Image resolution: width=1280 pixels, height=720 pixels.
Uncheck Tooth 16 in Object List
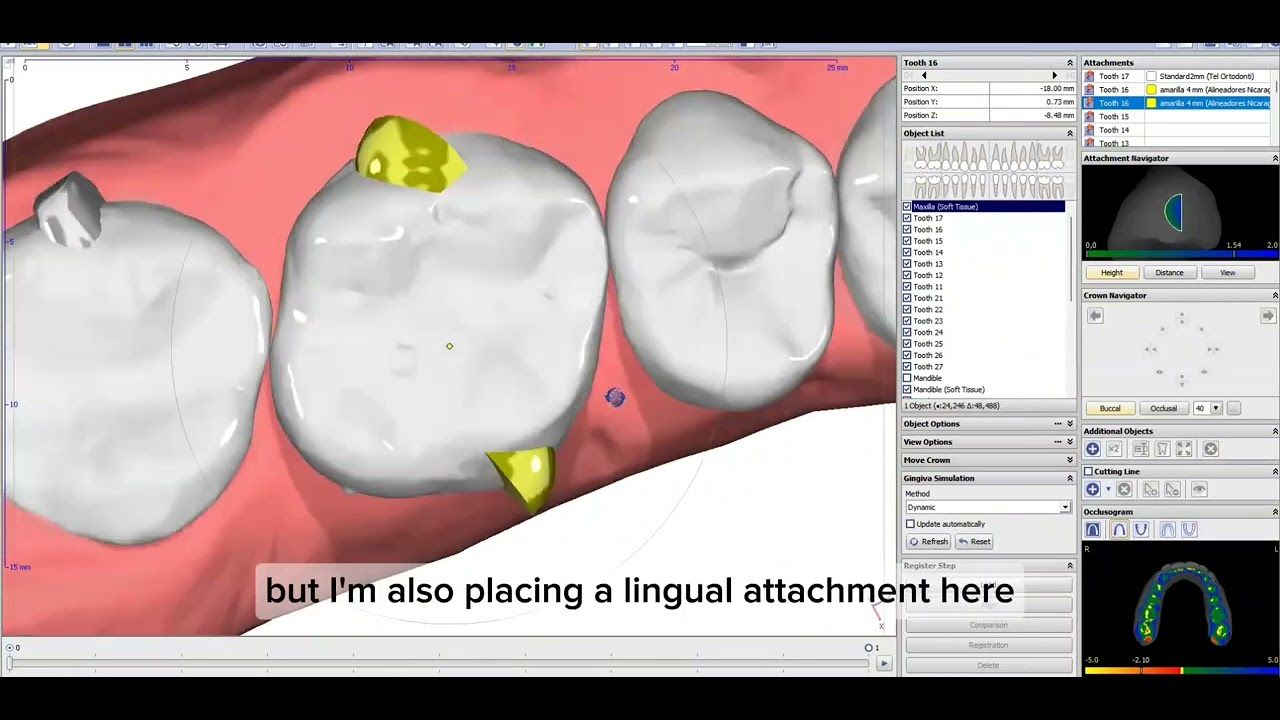[907, 230]
